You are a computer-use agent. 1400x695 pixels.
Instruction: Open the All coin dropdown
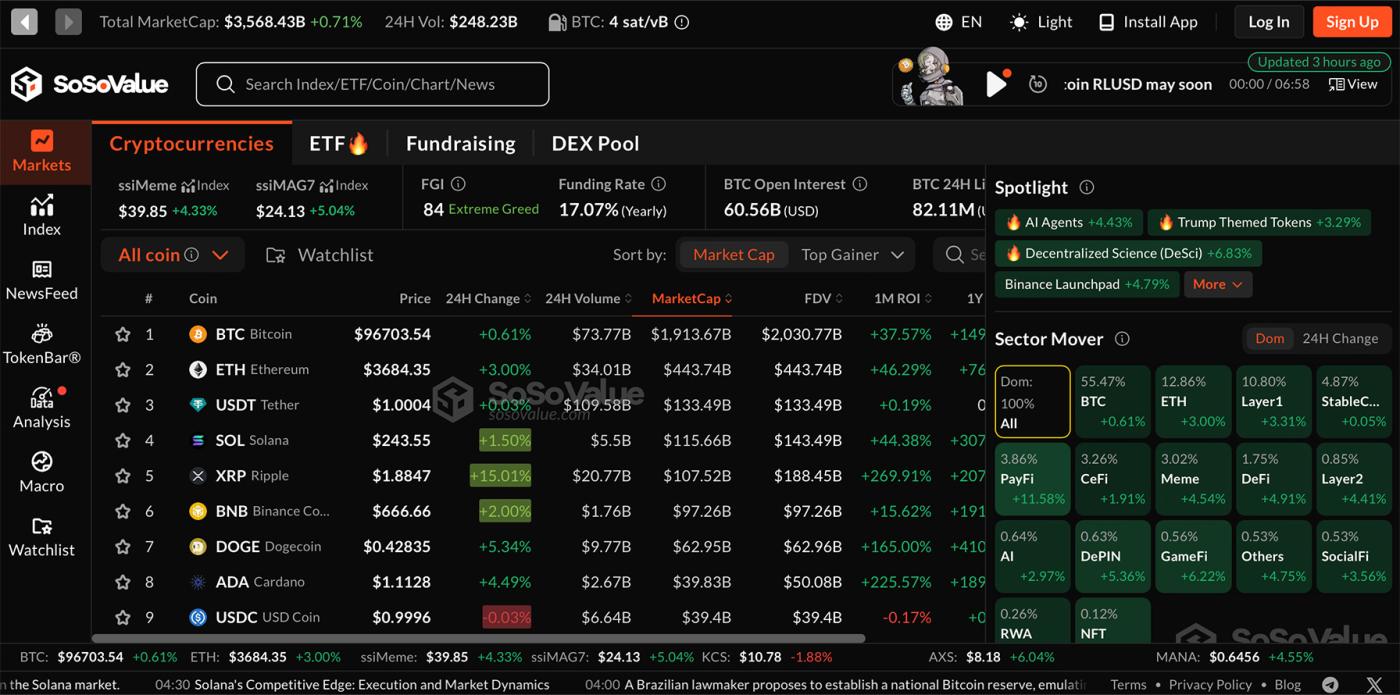[173, 255]
